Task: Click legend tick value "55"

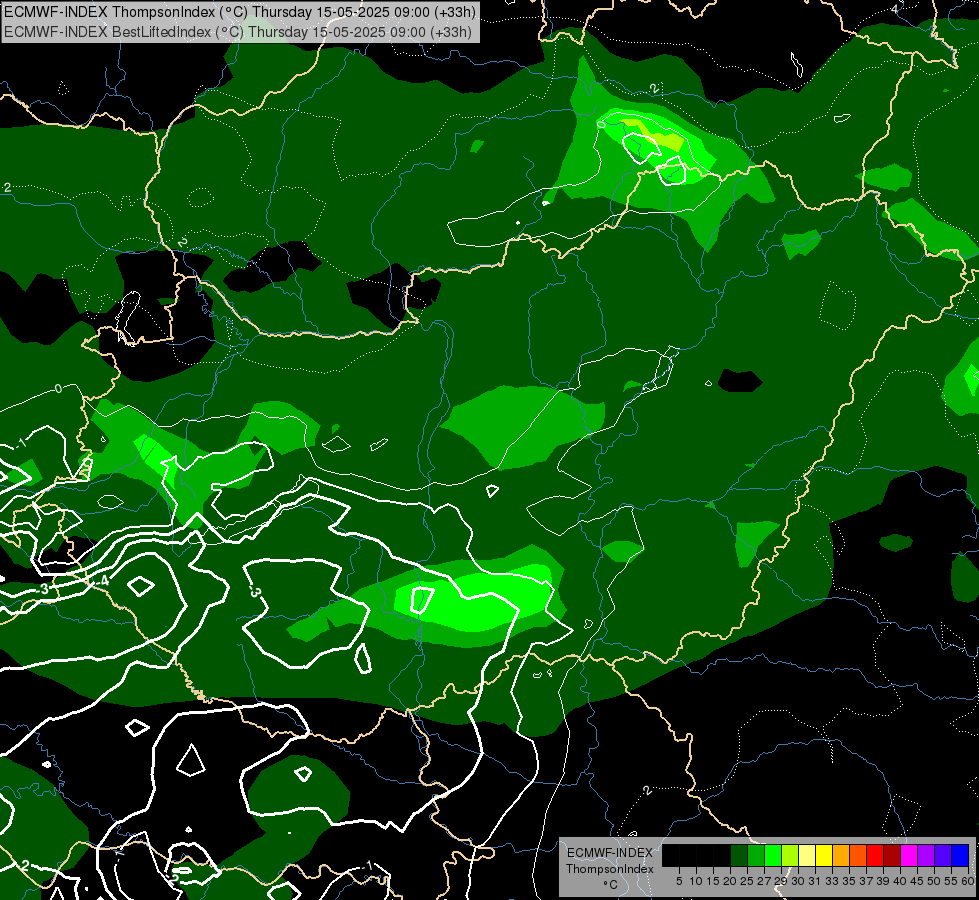Action: [952, 881]
